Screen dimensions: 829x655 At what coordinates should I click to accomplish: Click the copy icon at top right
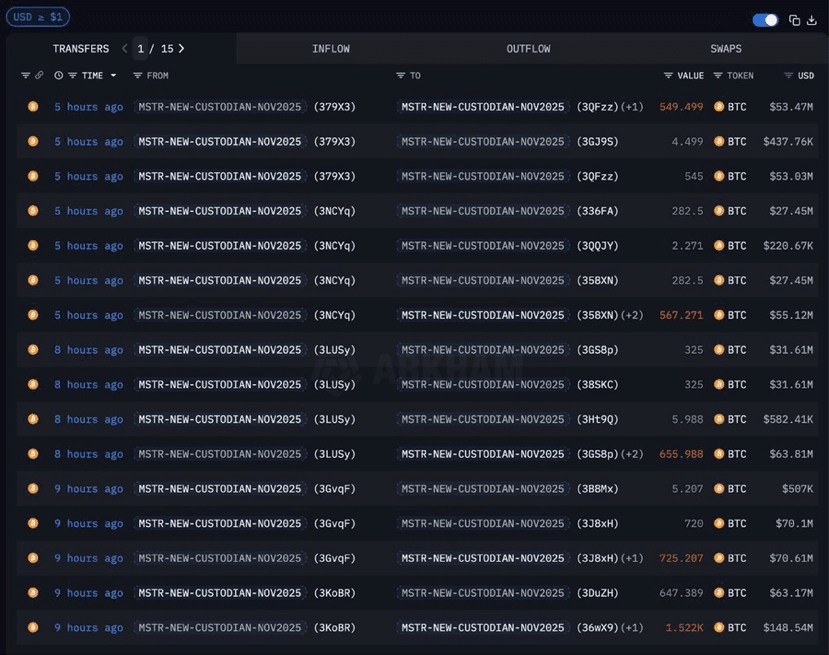795,20
